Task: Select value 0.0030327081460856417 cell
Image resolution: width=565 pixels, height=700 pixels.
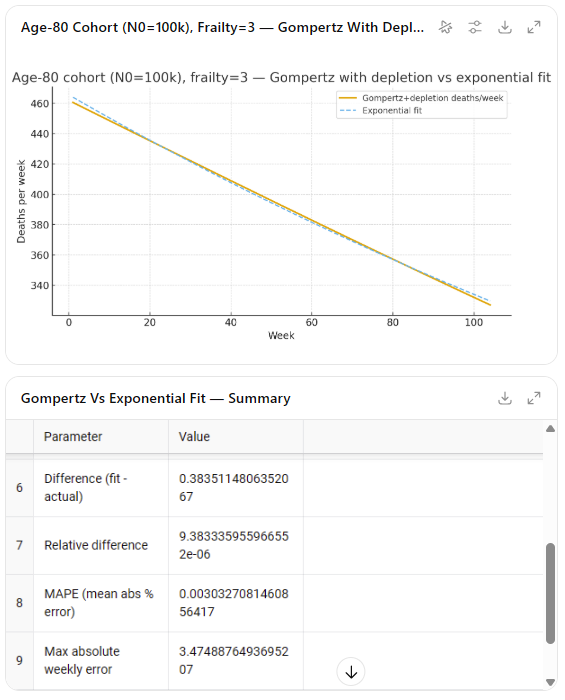Action: click(236, 603)
